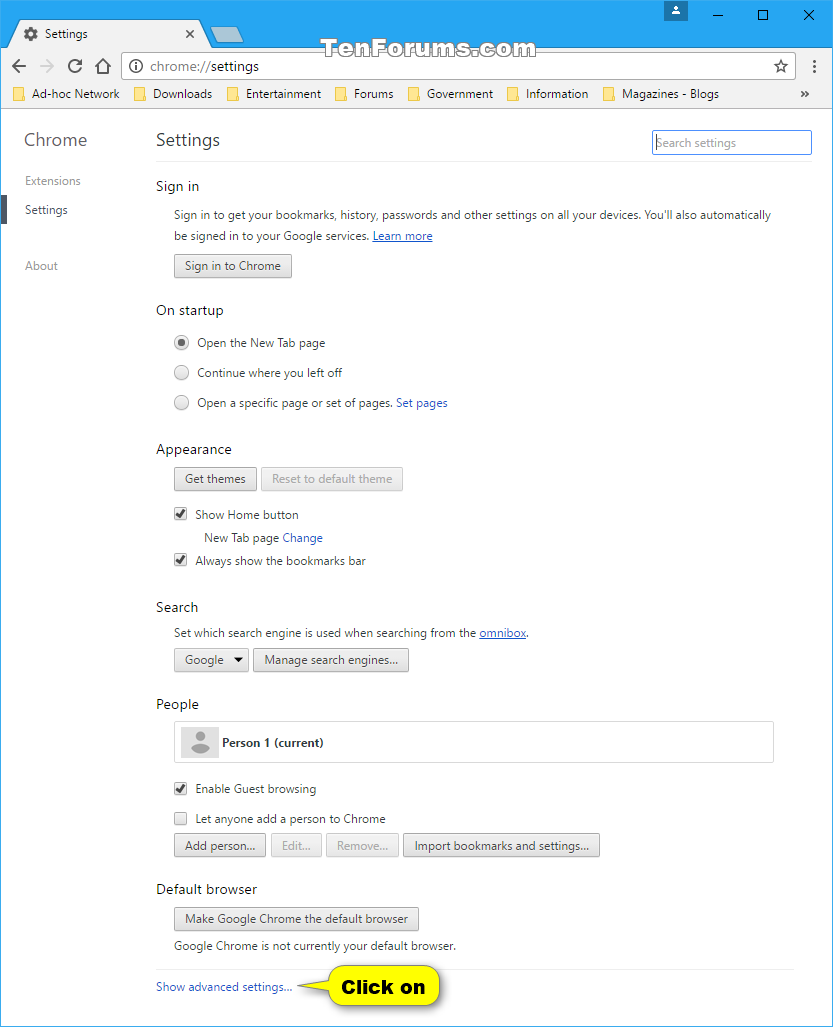Click Reset to default theme button
Screen dimensions: 833x1027
[332, 479]
